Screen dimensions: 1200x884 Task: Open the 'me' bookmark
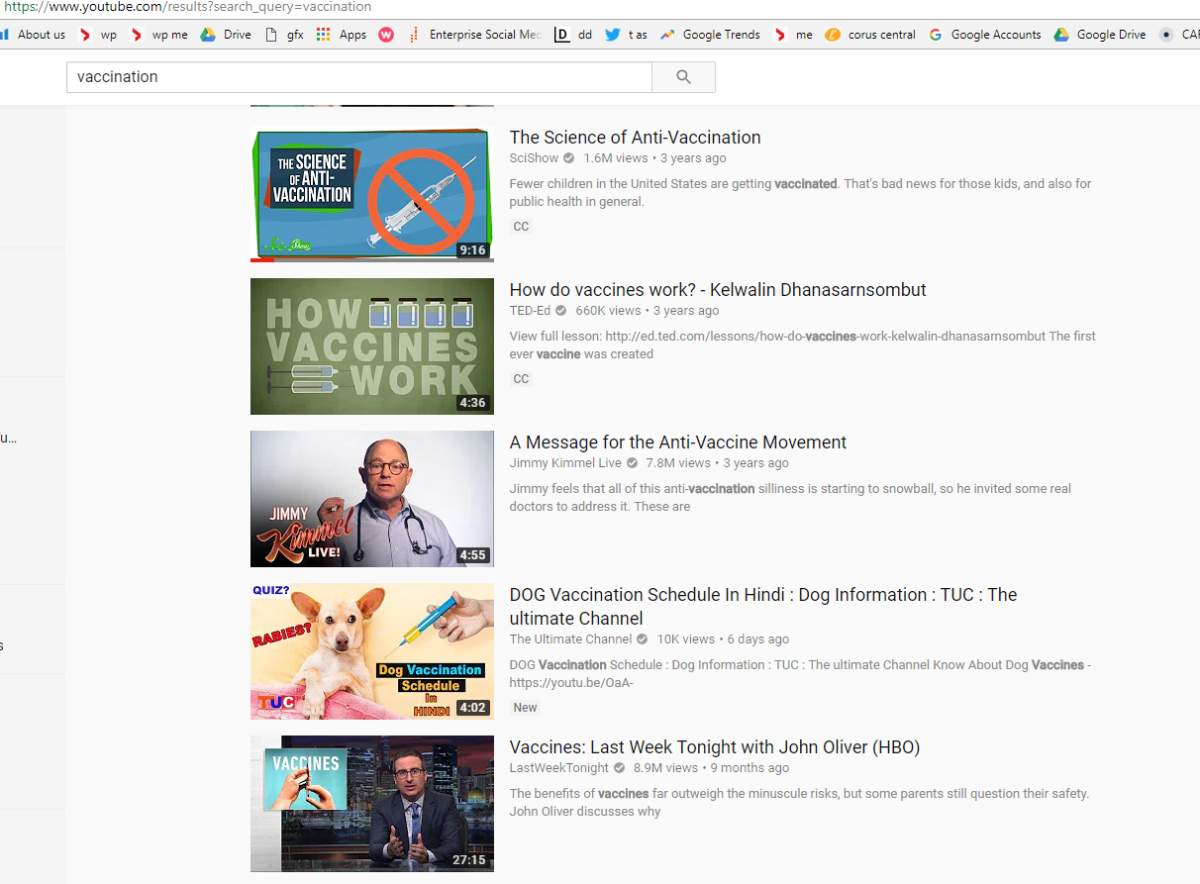[x=793, y=34]
